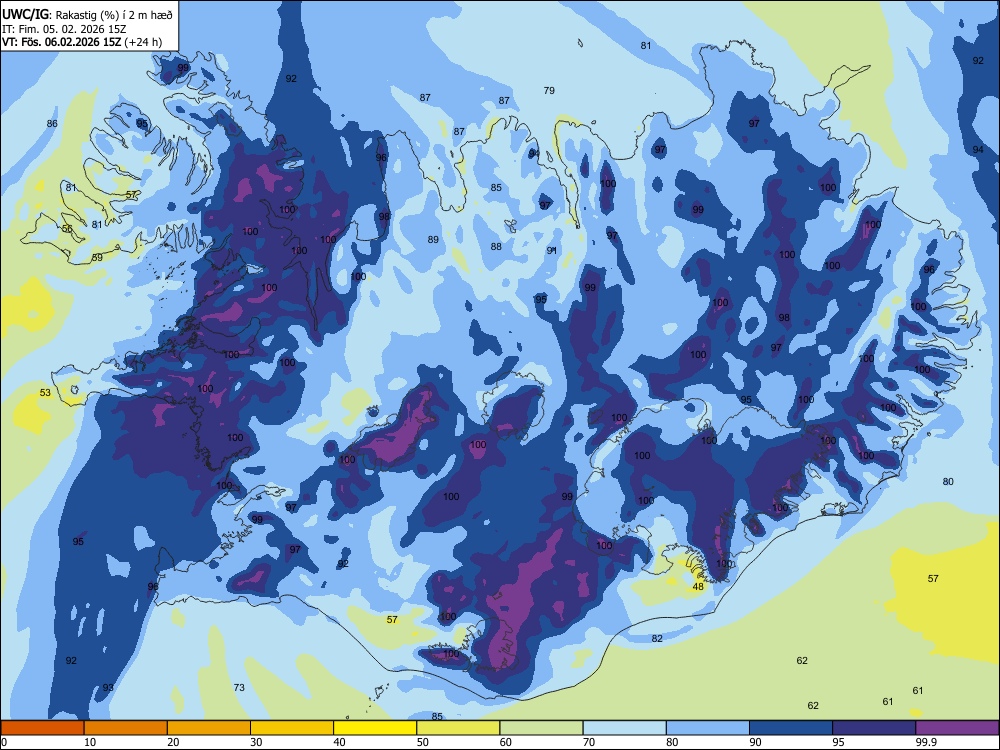Select the '86' humidity value on the map
Image resolution: width=1000 pixels, height=750 pixels.
52,124
